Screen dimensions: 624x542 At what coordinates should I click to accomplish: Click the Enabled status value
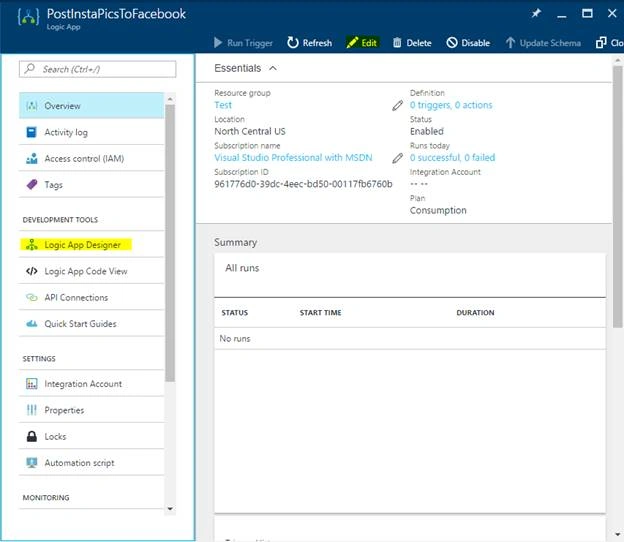(x=427, y=131)
